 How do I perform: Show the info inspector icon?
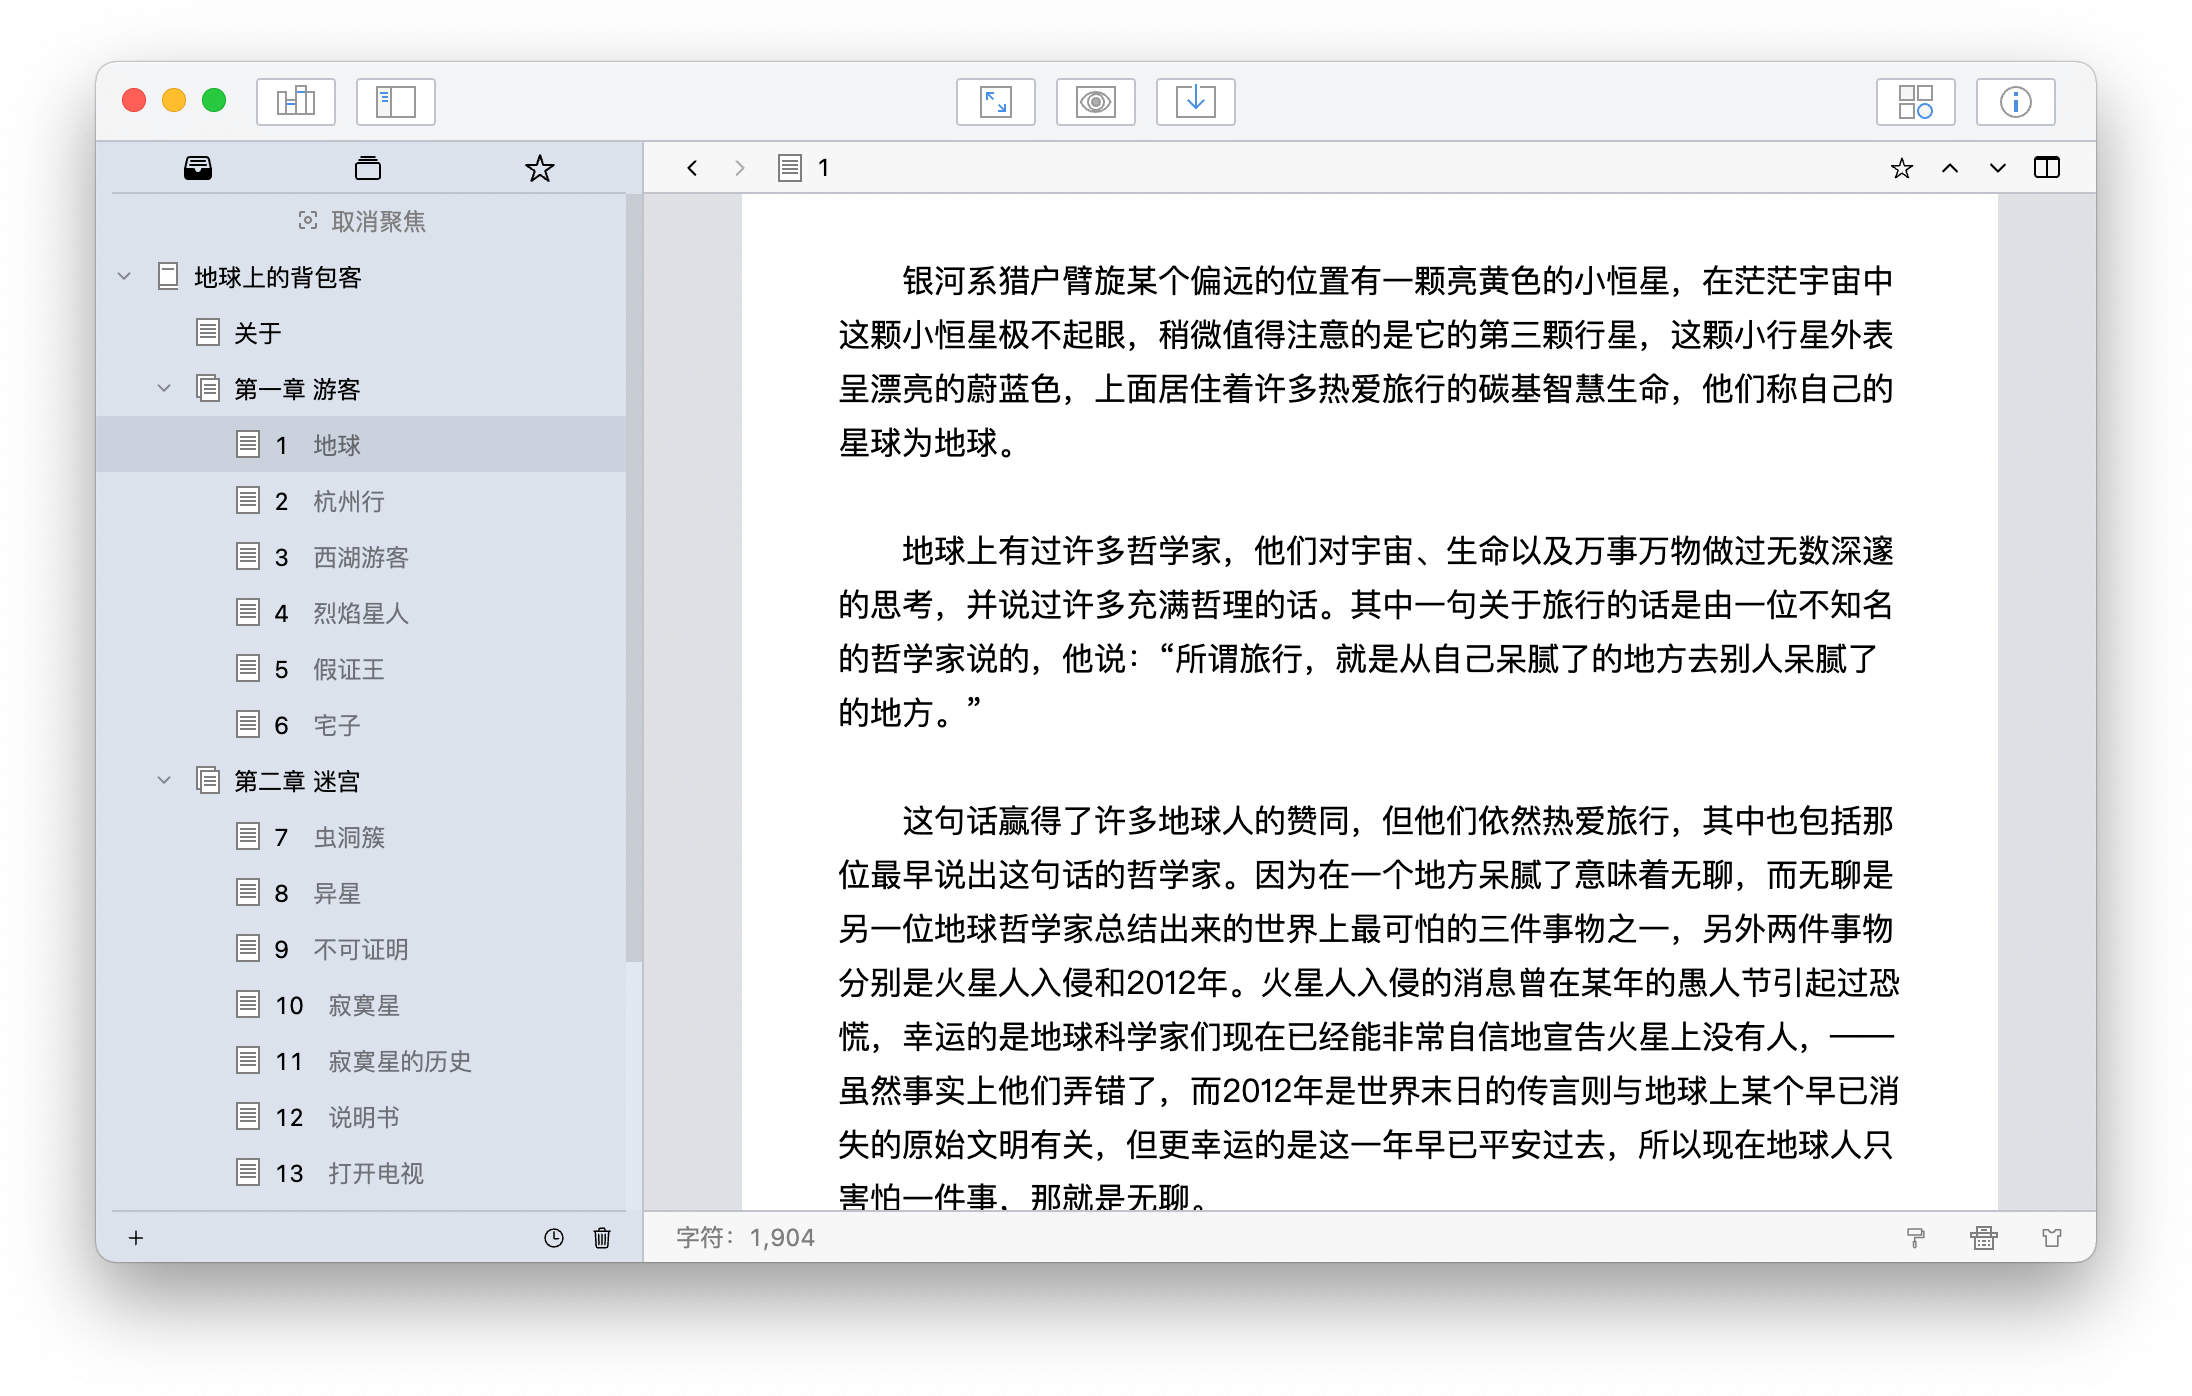[2015, 101]
